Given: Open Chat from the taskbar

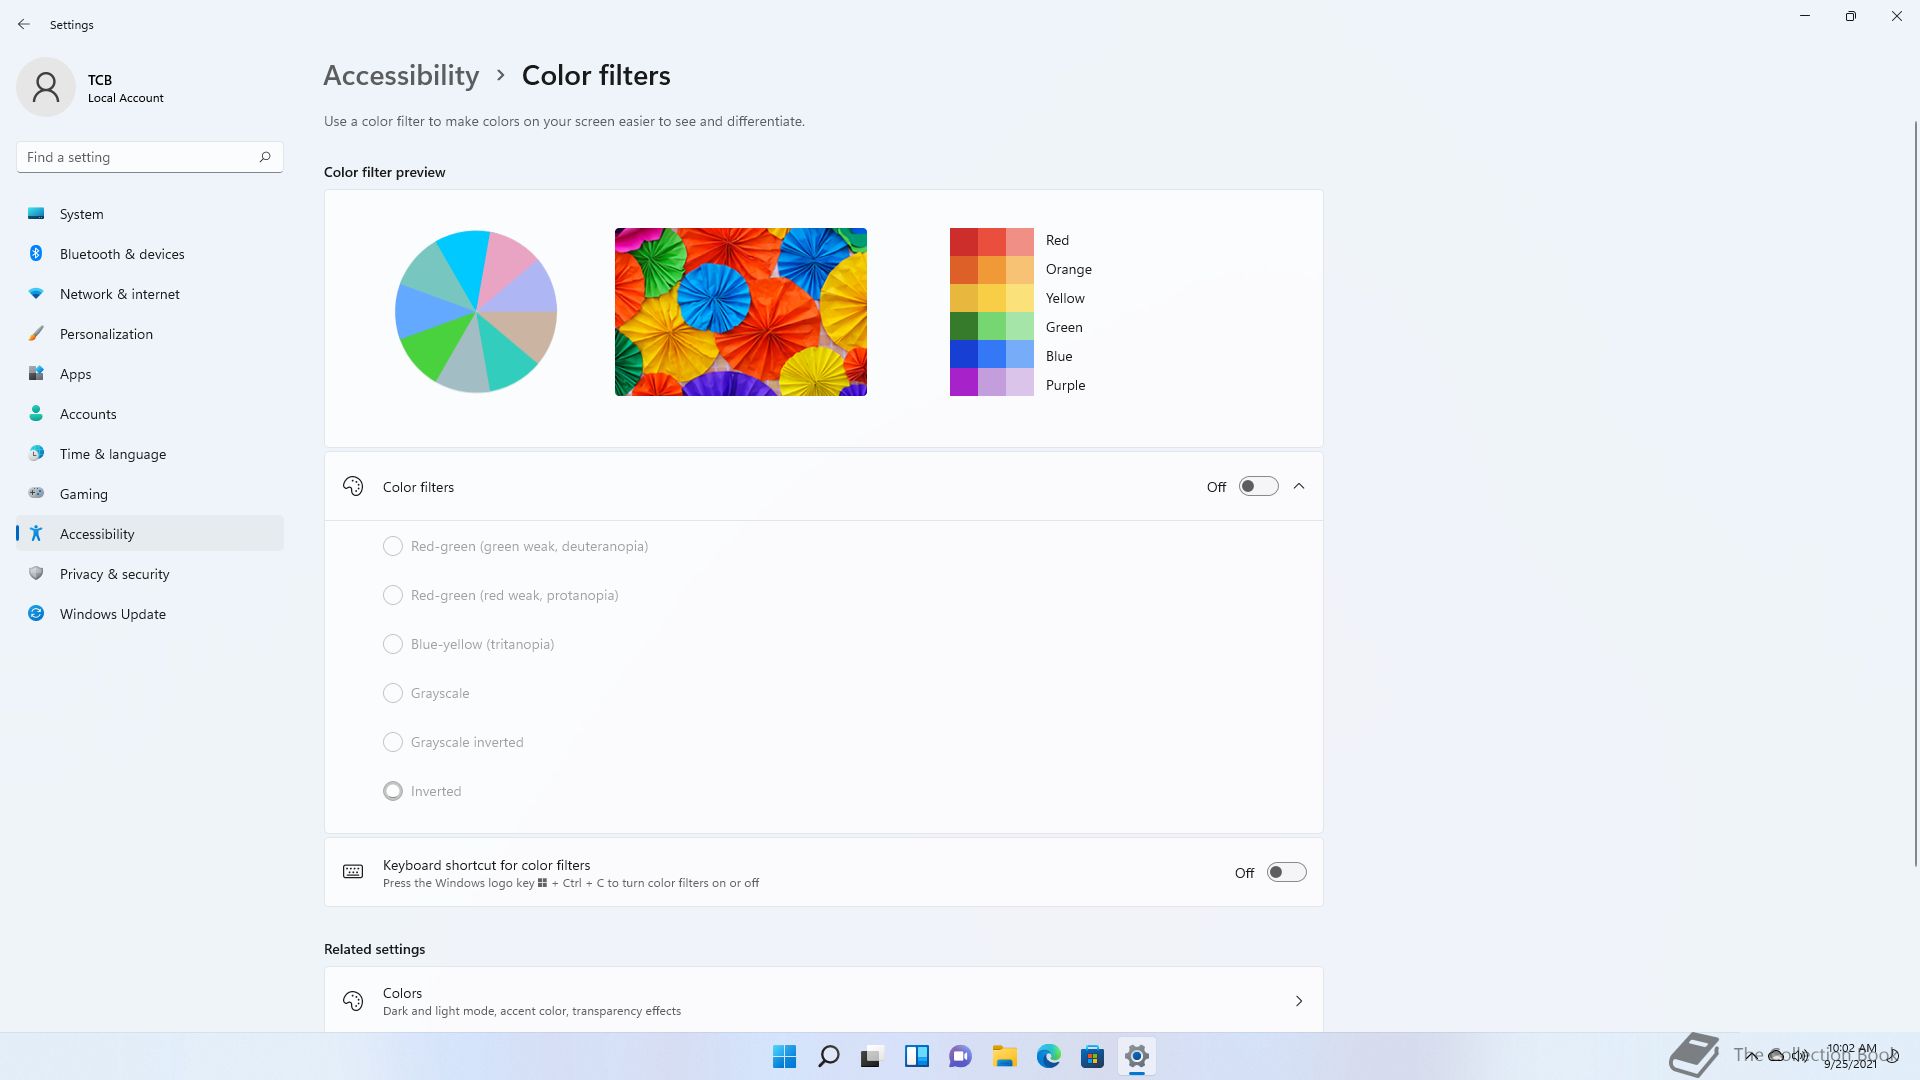Looking at the screenshot, I should [x=961, y=1056].
